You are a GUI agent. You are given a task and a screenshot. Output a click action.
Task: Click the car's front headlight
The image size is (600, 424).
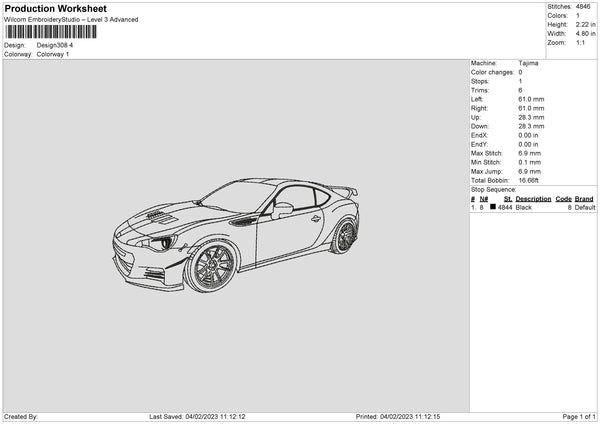click(x=163, y=243)
